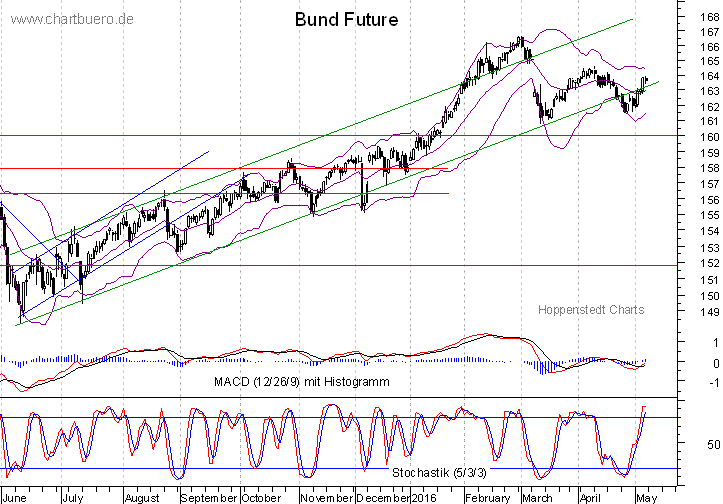Click the www.chartbuero.de website text
The height and width of the screenshot is (504, 723).
point(72,19)
